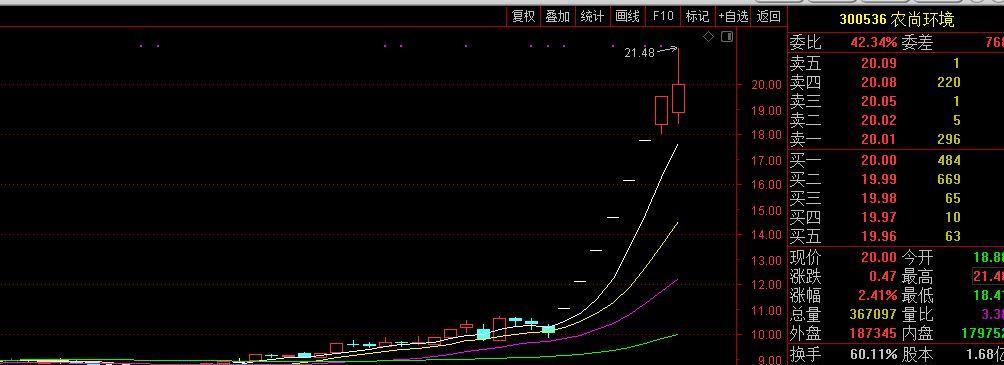
Task: Select the 叠加 overlay tool
Action: (557, 17)
